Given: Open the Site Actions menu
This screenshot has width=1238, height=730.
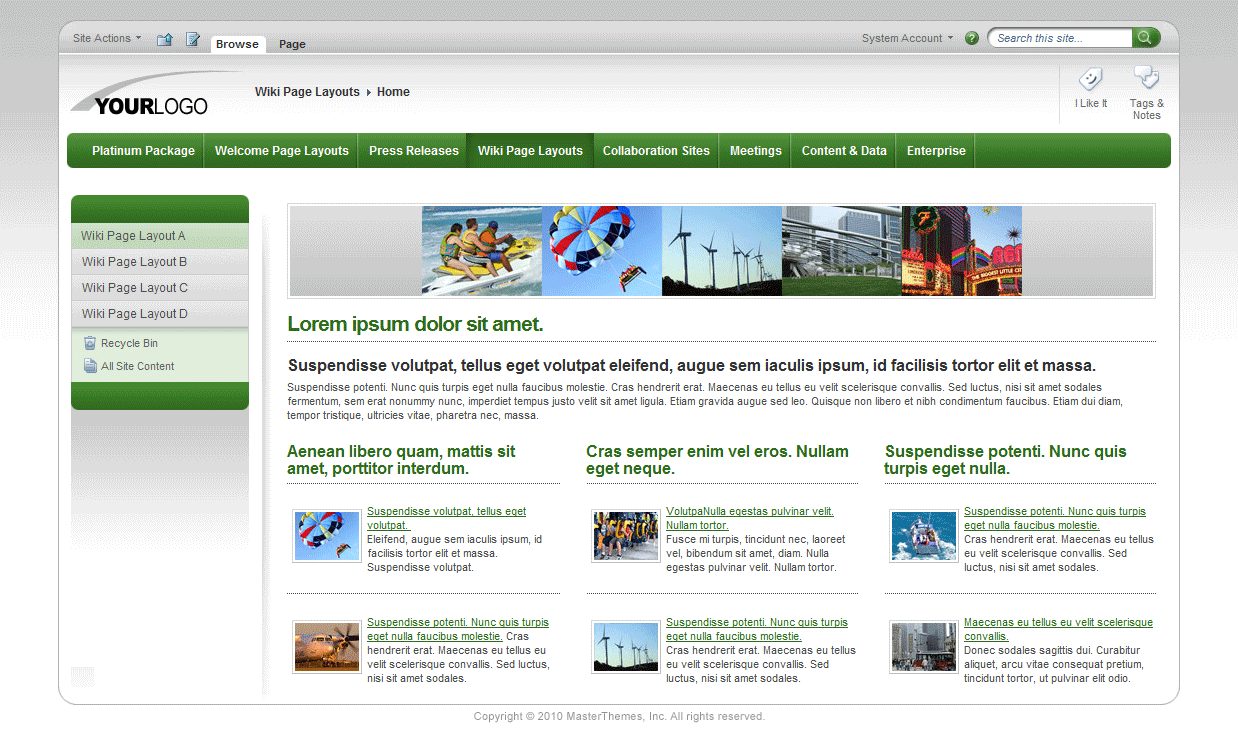Looking at the screenshot, I should coord(102,38).
